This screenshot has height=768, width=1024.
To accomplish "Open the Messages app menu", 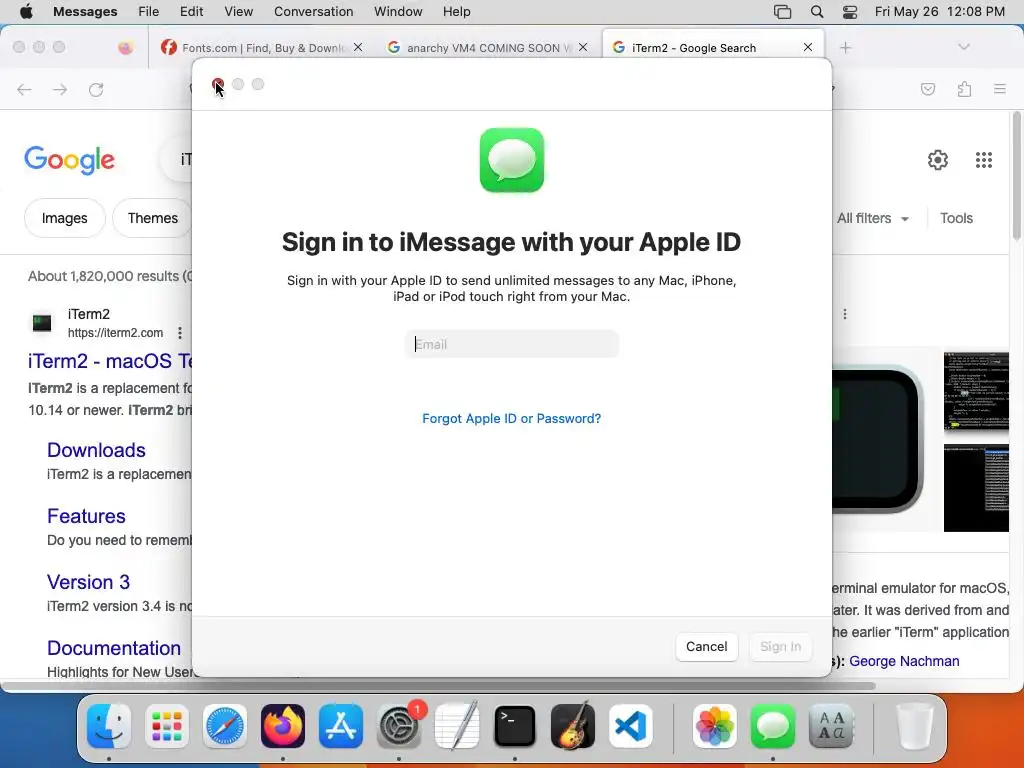I will 85,12.
